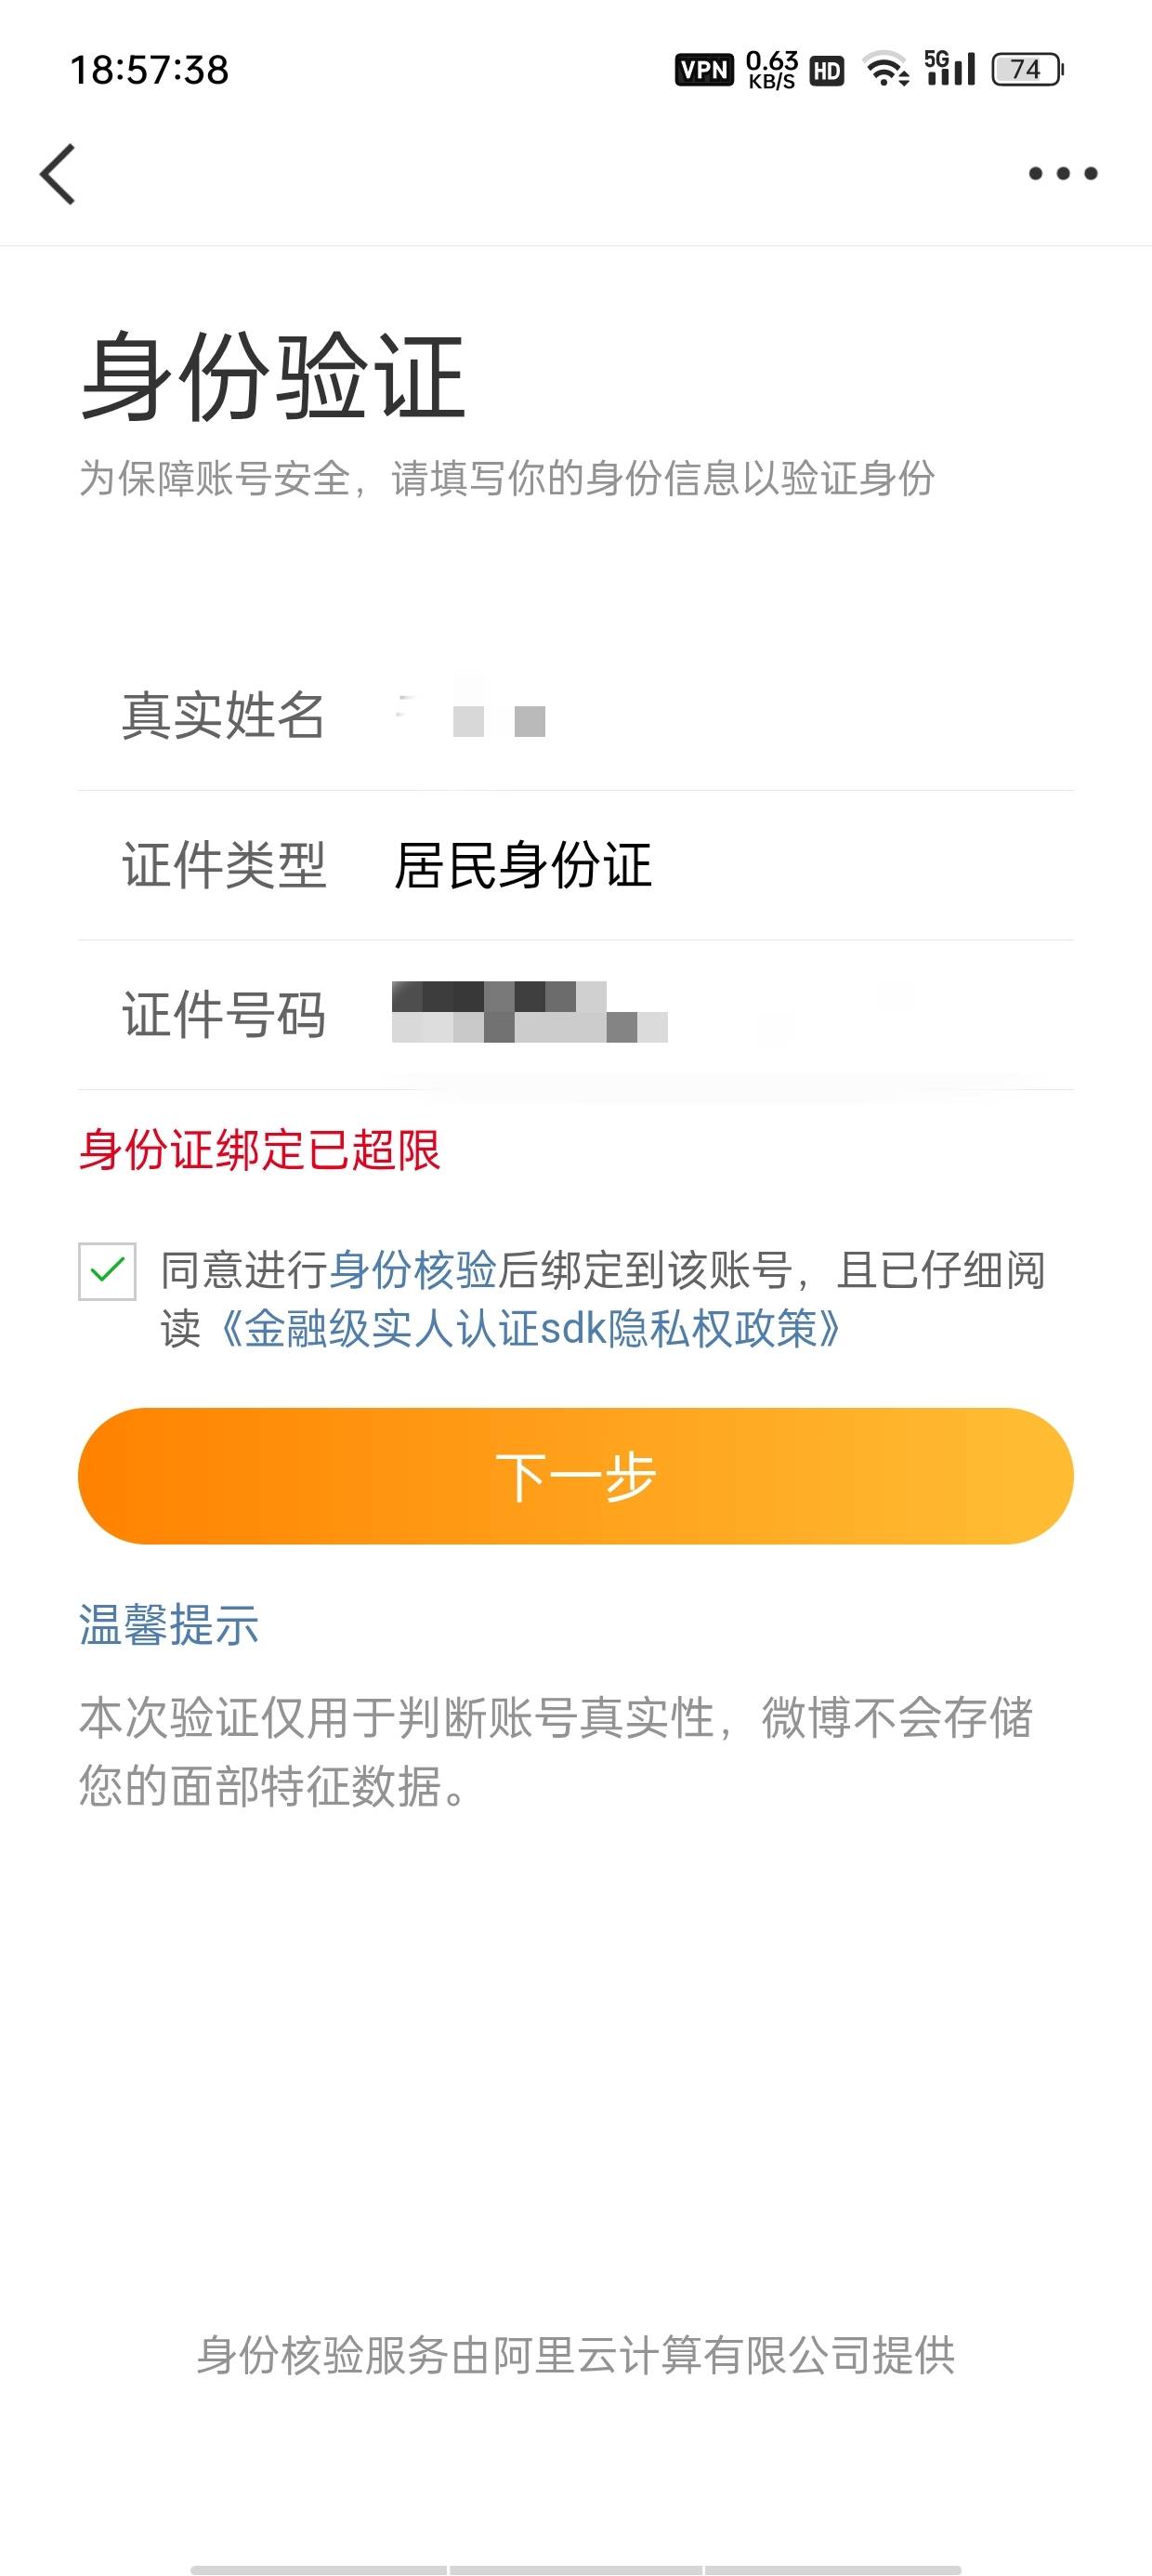Tap the battery level icon

click(x=1027, y=69)
